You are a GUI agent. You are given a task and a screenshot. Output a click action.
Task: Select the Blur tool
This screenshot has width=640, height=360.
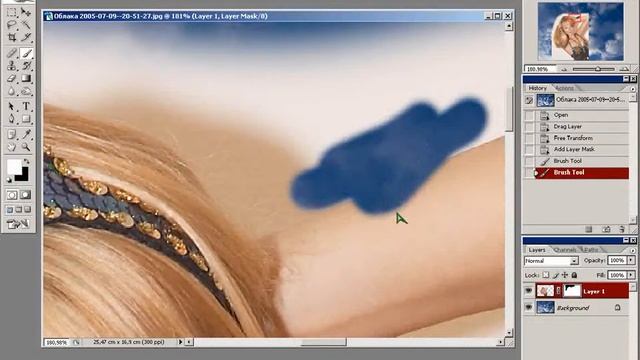pos(12,91)
